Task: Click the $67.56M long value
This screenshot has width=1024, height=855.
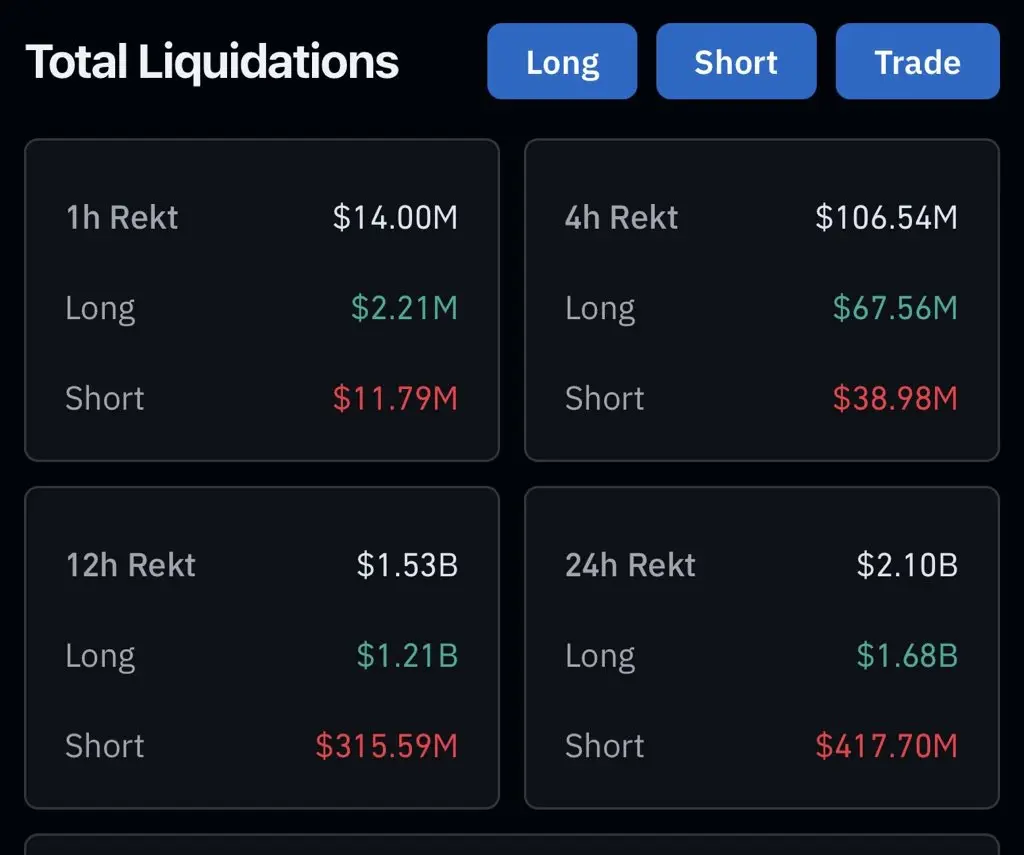Action: coord(895,308)
